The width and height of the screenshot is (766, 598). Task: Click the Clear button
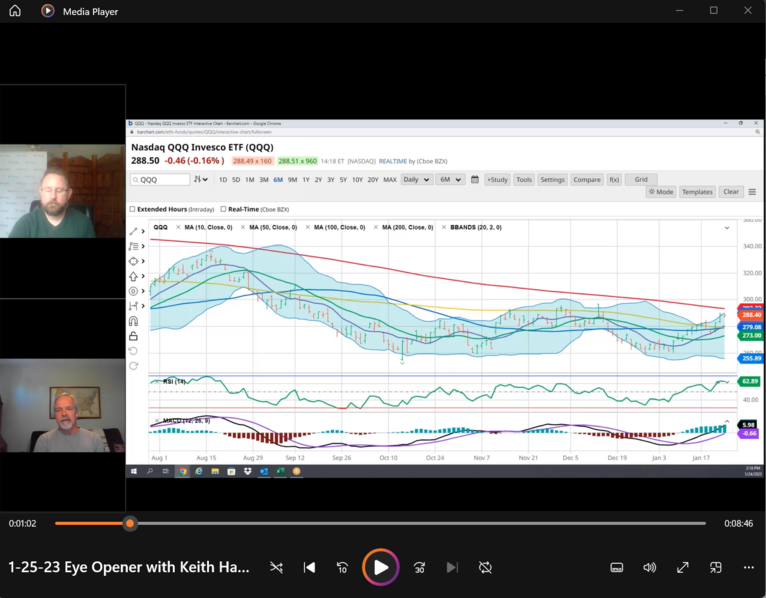731,192
